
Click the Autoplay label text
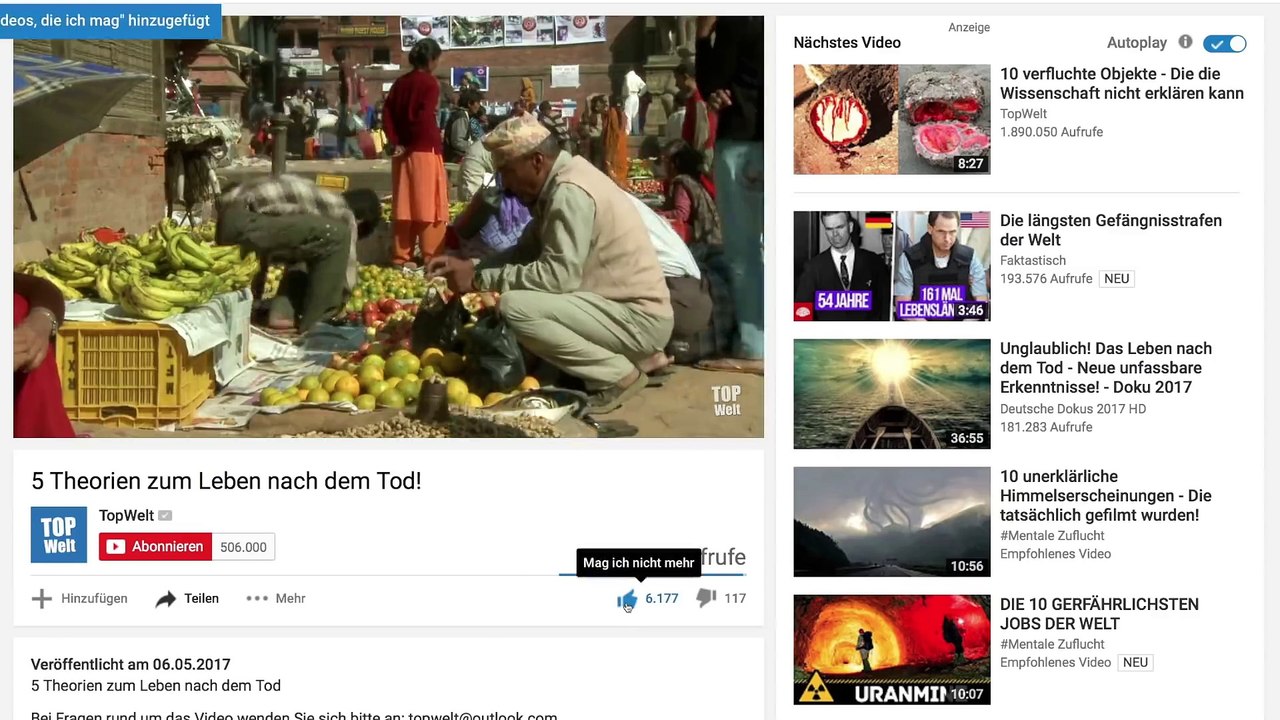[x=1137, y=42]
